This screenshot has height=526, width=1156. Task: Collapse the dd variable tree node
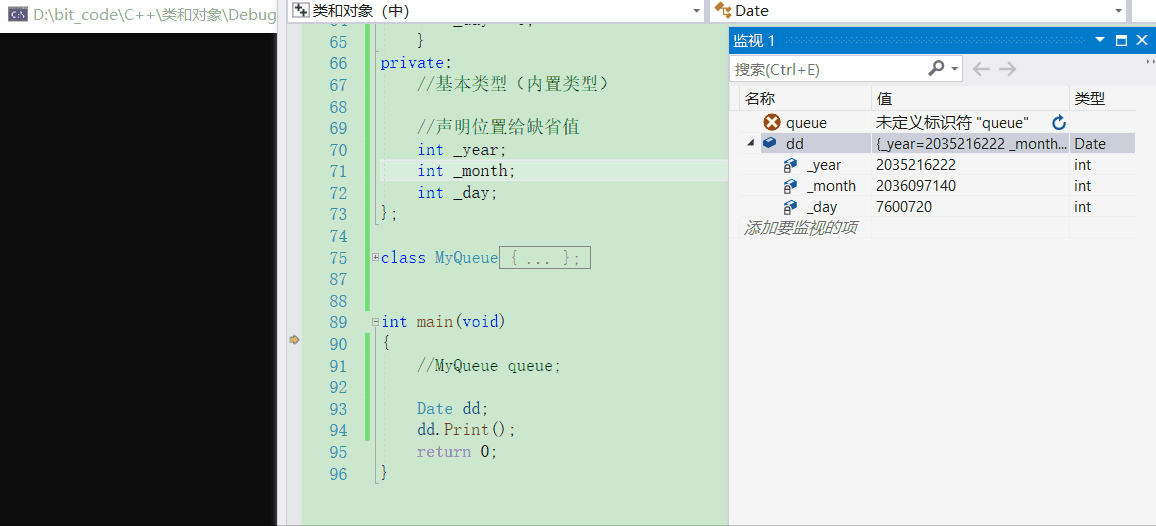pos(751,144)
